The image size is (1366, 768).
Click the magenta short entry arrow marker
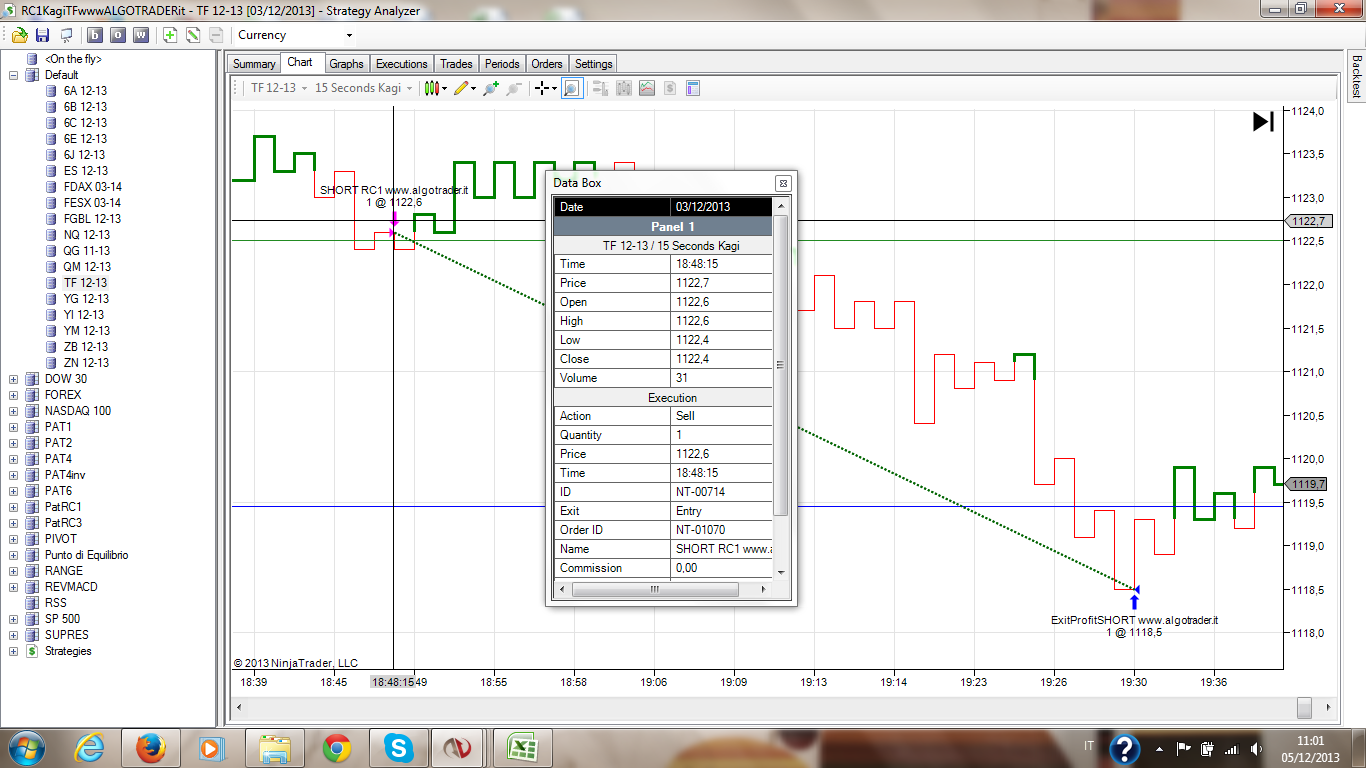[x=394, y=219]
